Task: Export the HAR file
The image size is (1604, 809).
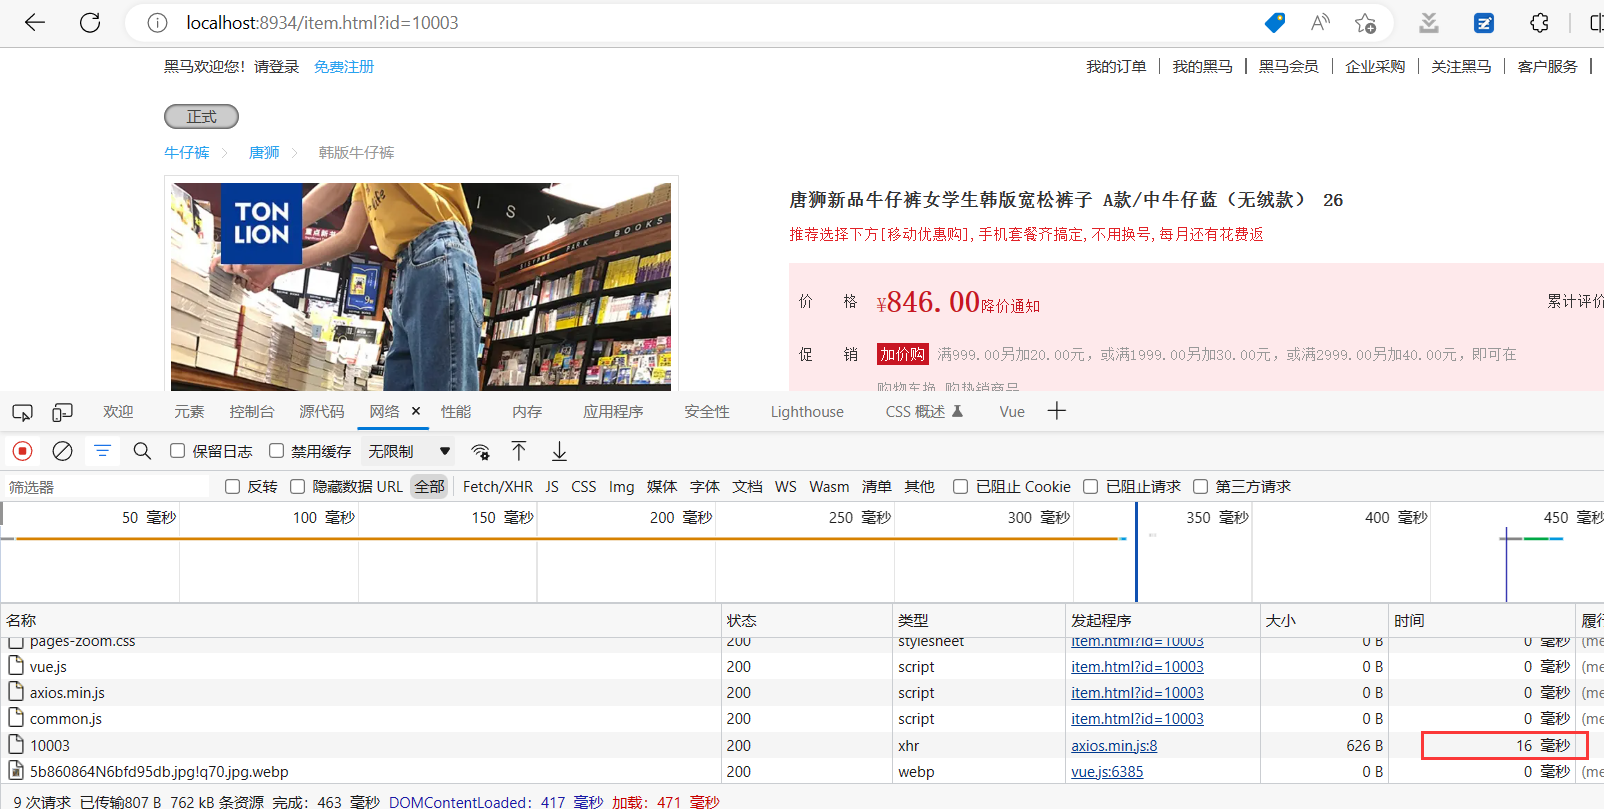Action: 559,451
